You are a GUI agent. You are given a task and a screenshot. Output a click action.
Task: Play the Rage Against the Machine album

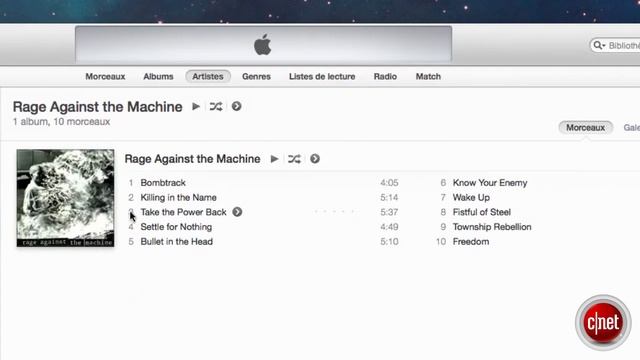[274, 159]
